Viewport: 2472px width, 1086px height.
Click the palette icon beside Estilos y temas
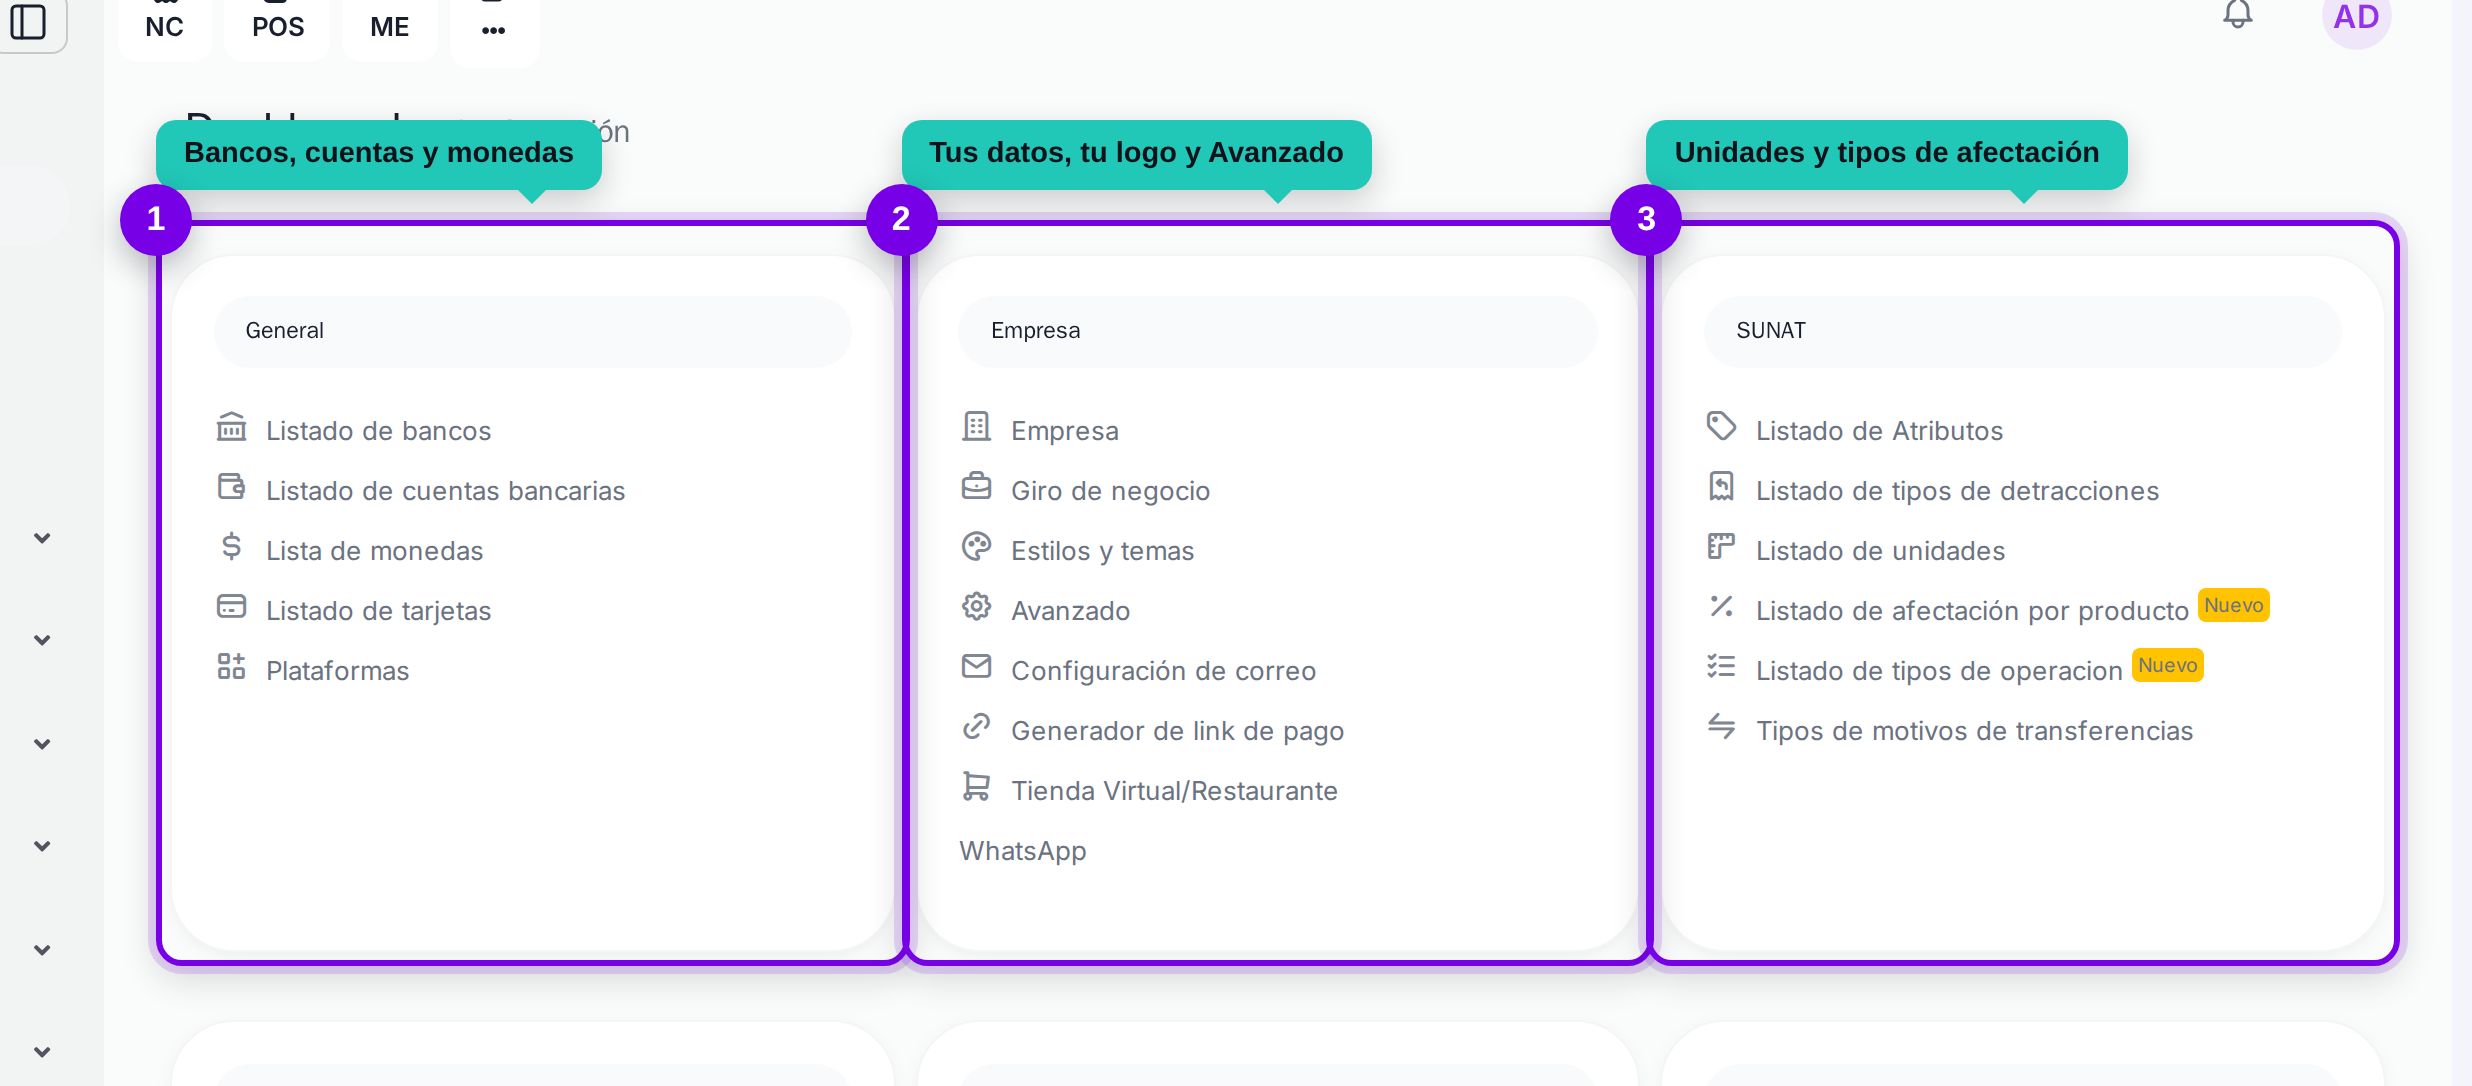coord(976,547)
